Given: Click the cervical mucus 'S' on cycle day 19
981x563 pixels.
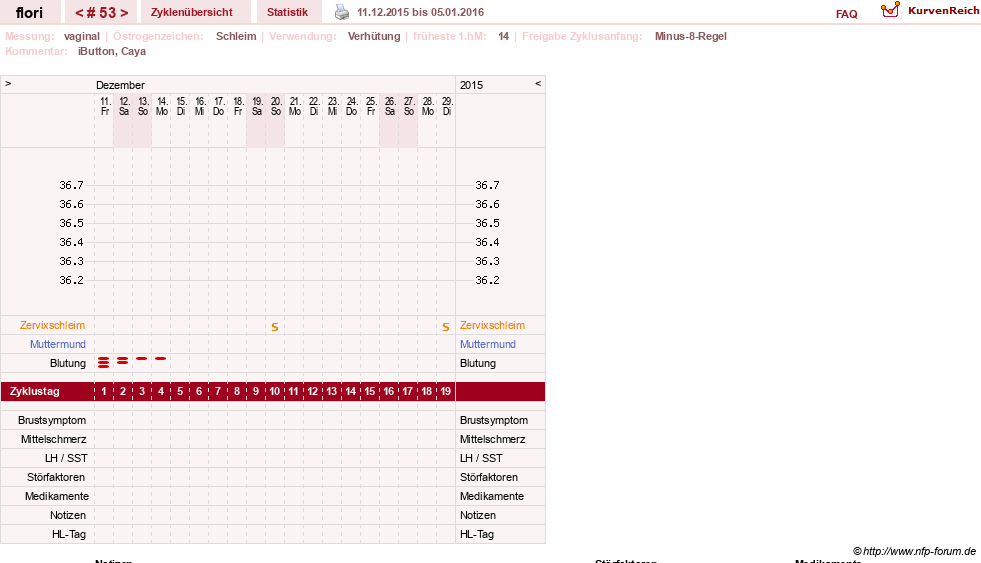Looking at the screenshot, I should click(x=445, y=327).
